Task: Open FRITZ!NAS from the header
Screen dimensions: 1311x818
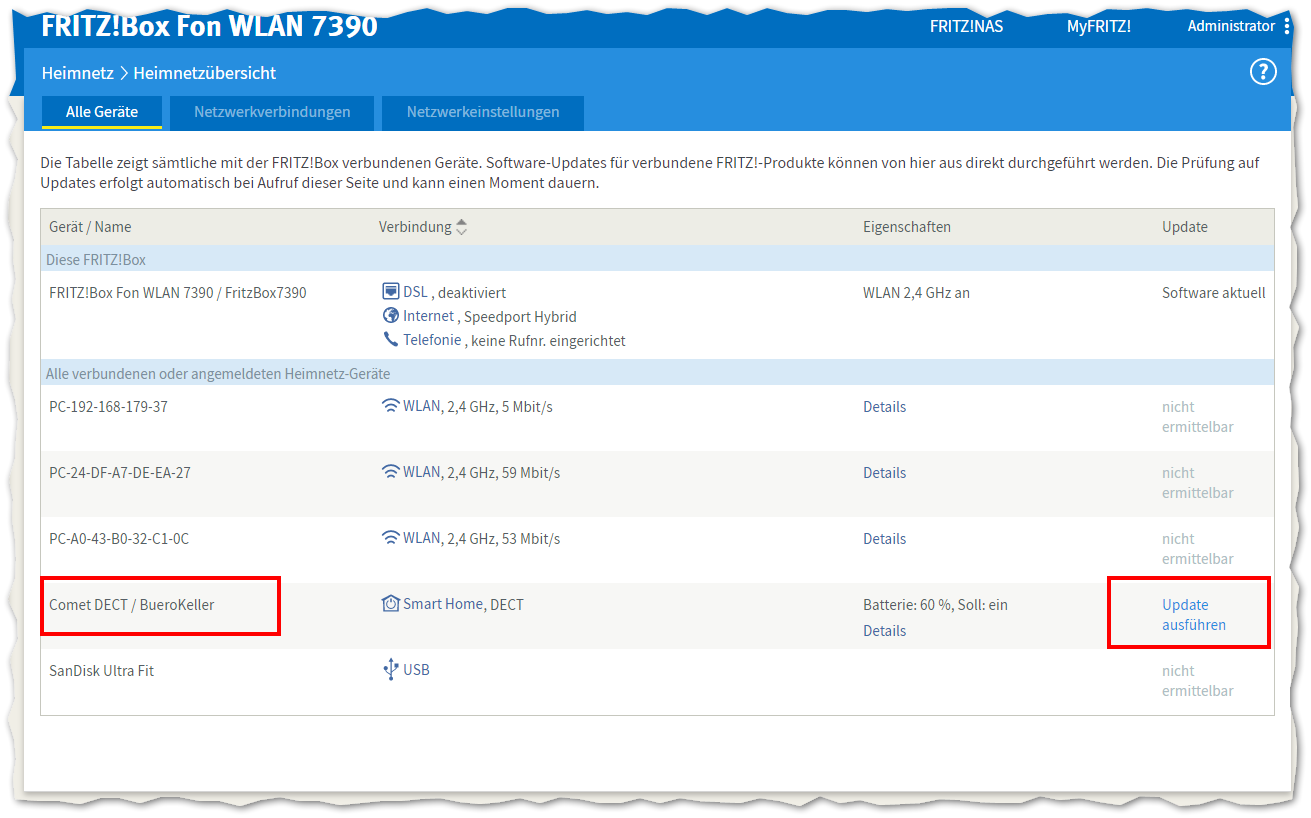Action: pyautogui.click(x=966, y=26)
